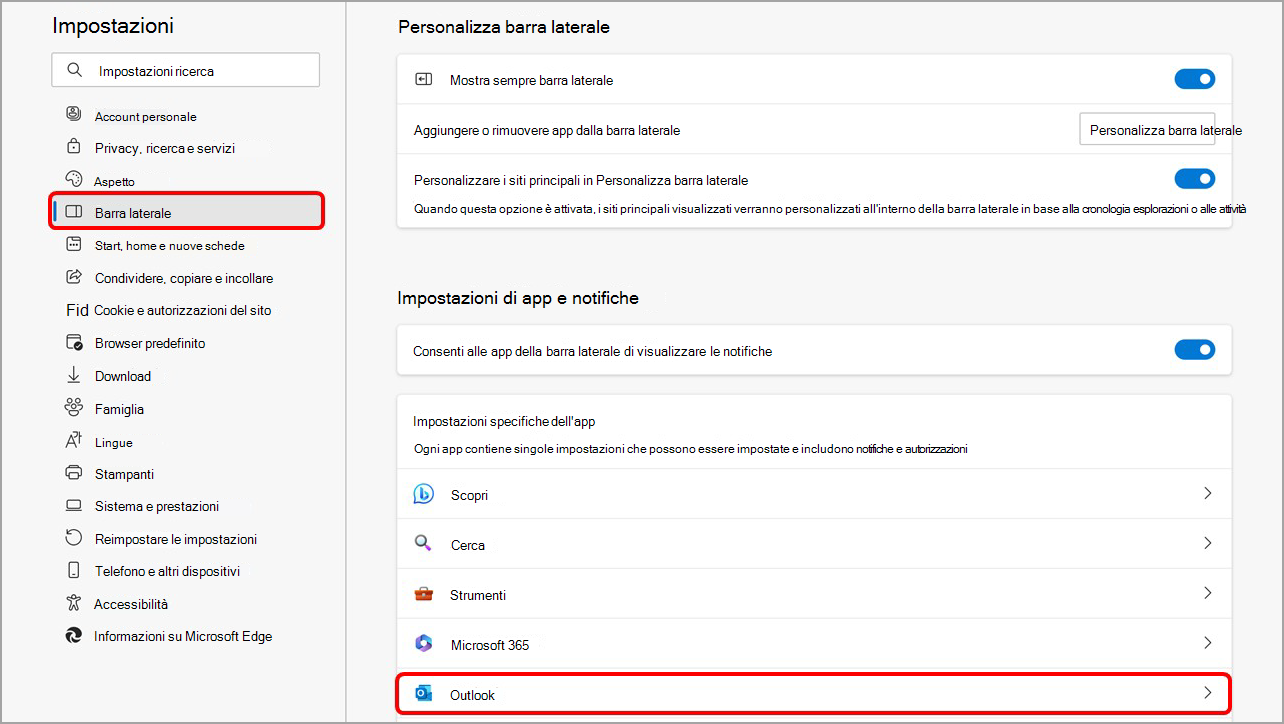The image size is (1284, 724).
Task: Click Cerca row label
Action: click(x=468, y=545)
